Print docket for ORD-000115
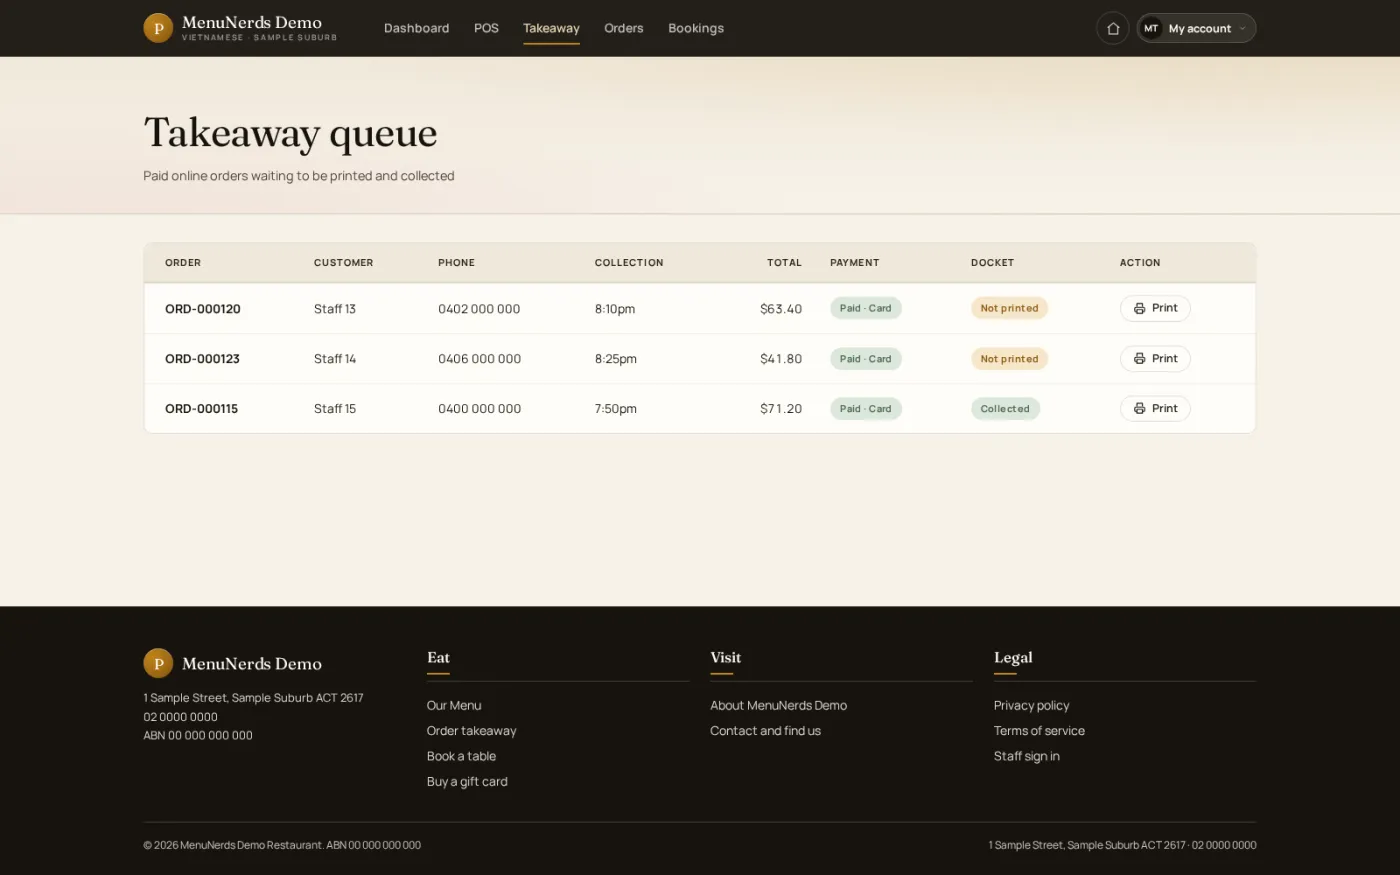The height and width of the screenshot is (875, 1400). [1155, 408]
